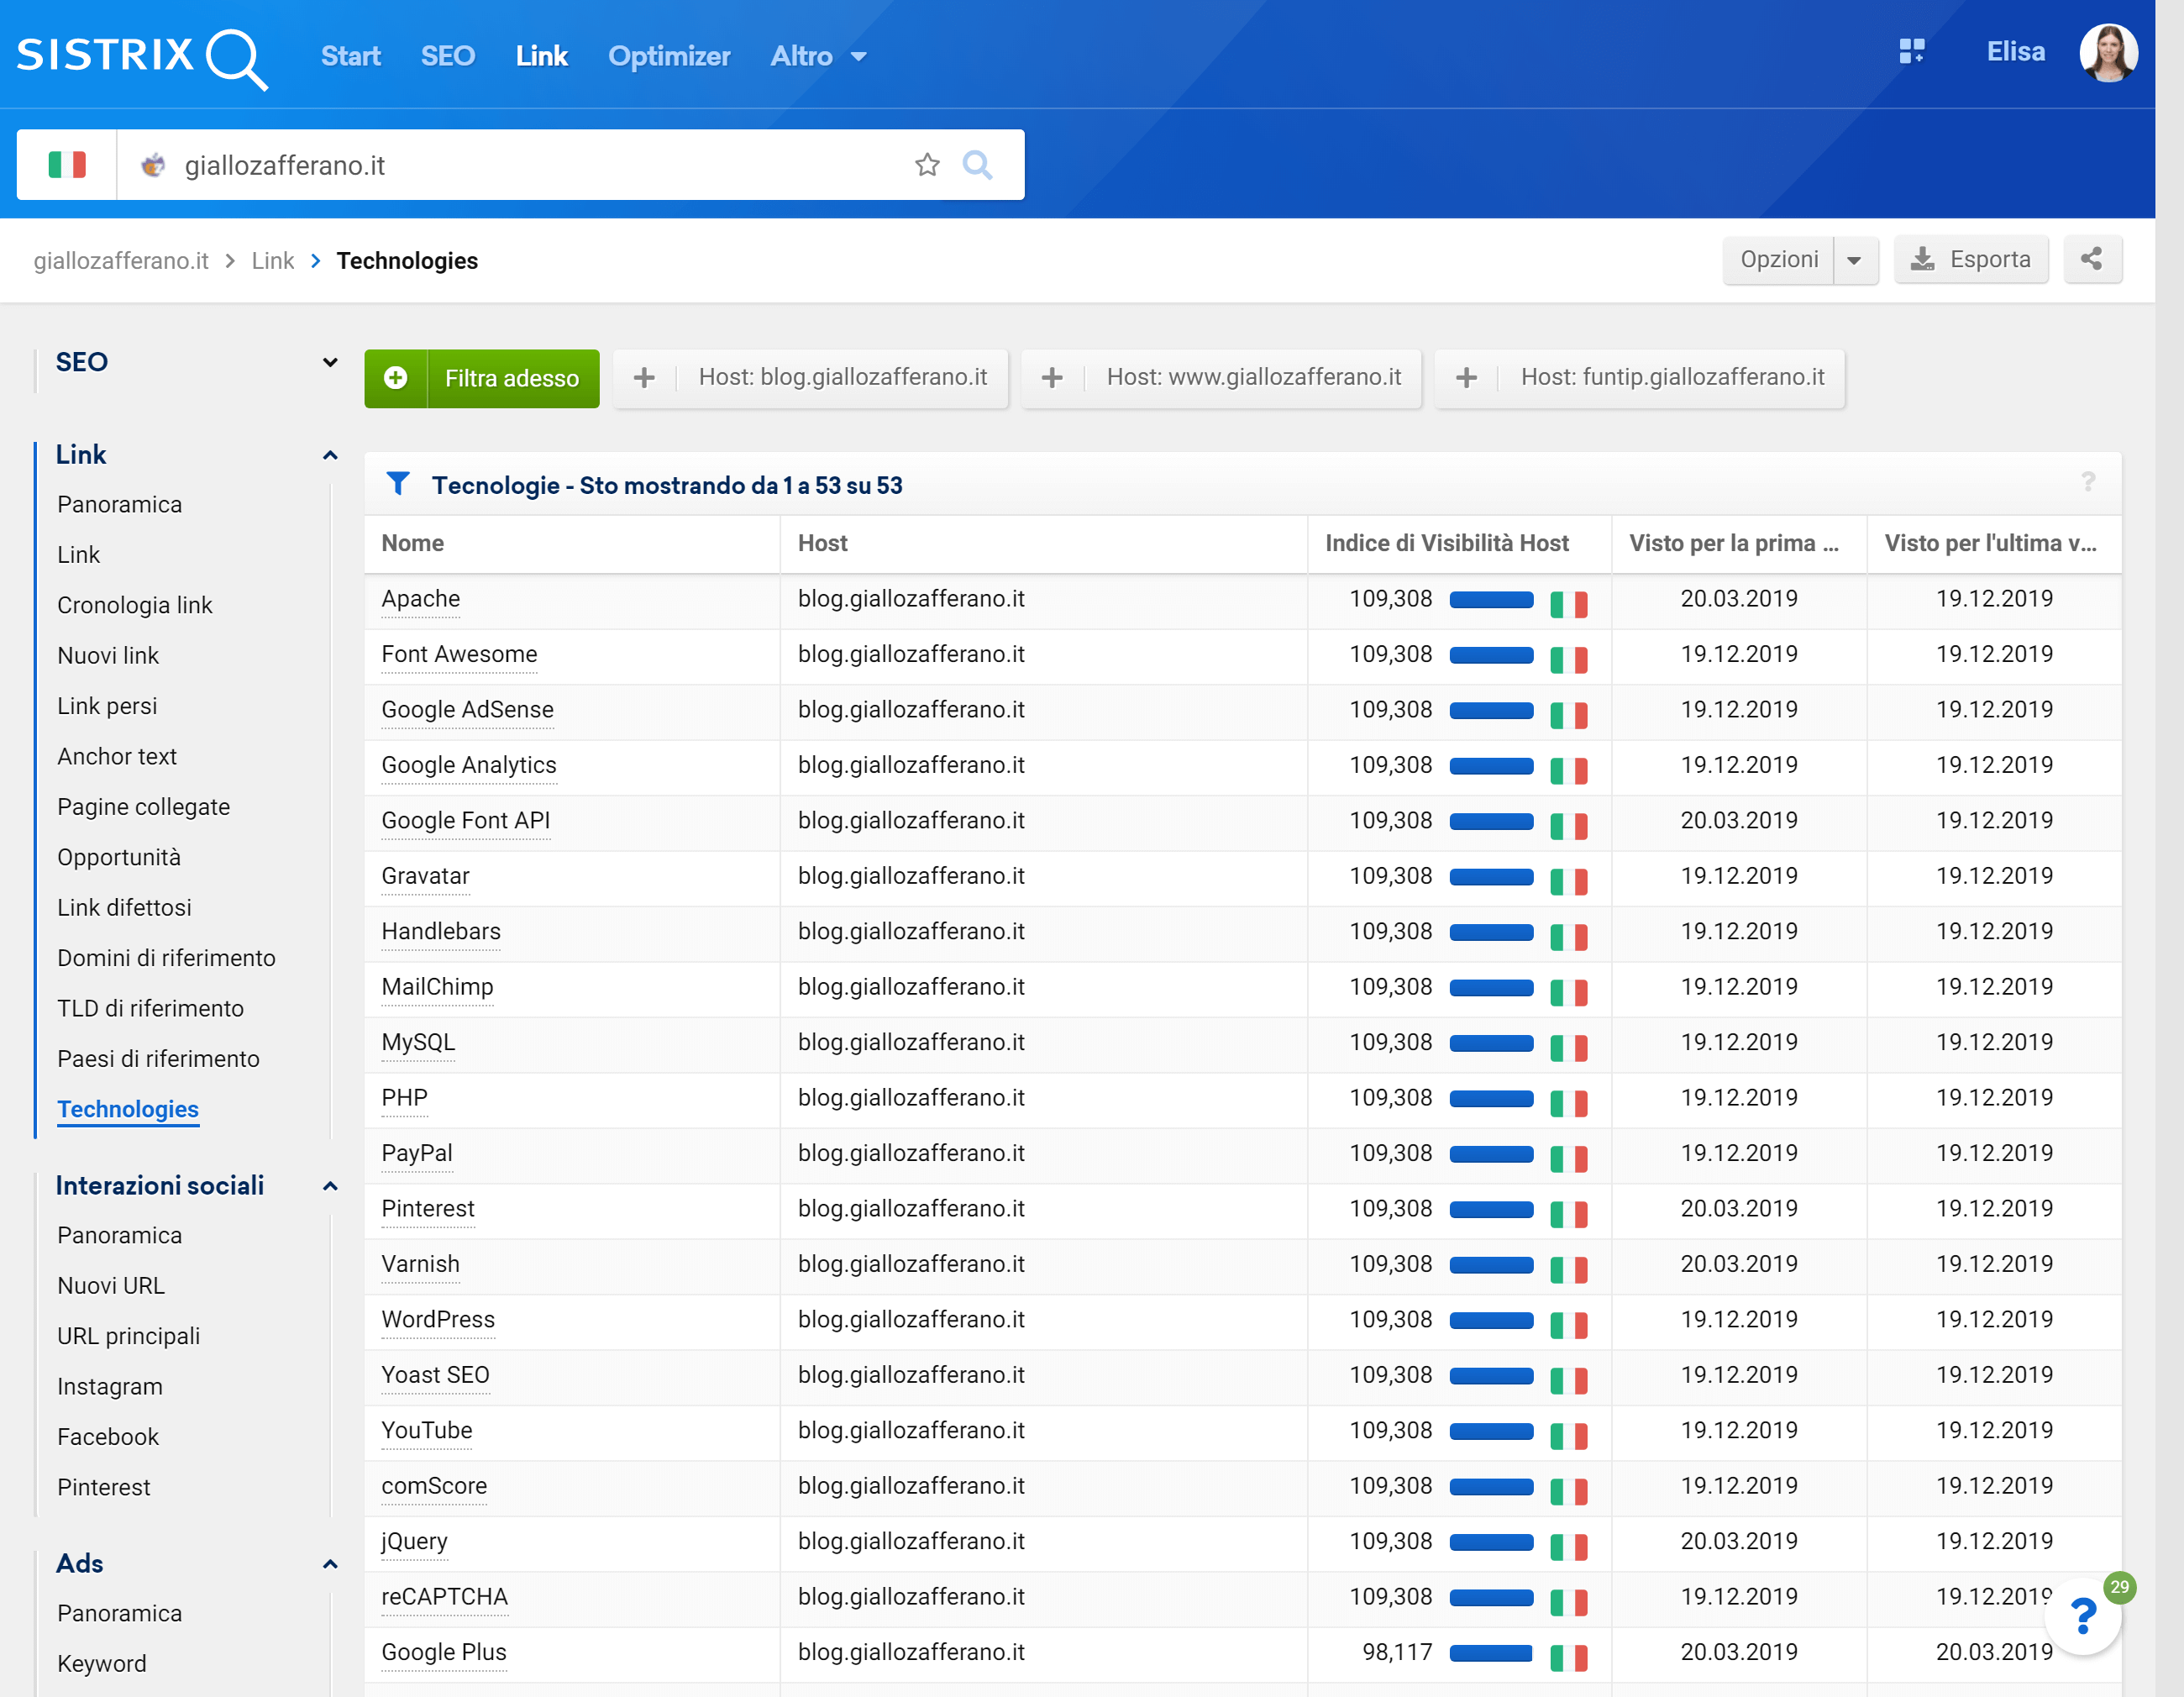The width and height of the screenshot is (2184, 1697).
Task: Click the magnifier search icon in the search bar
Action: tap(977, 165)
